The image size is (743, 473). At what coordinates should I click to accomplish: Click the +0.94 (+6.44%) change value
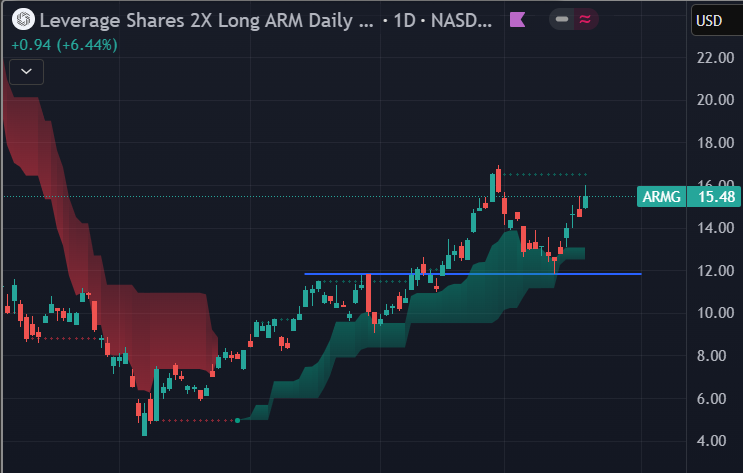pos(64,45)
